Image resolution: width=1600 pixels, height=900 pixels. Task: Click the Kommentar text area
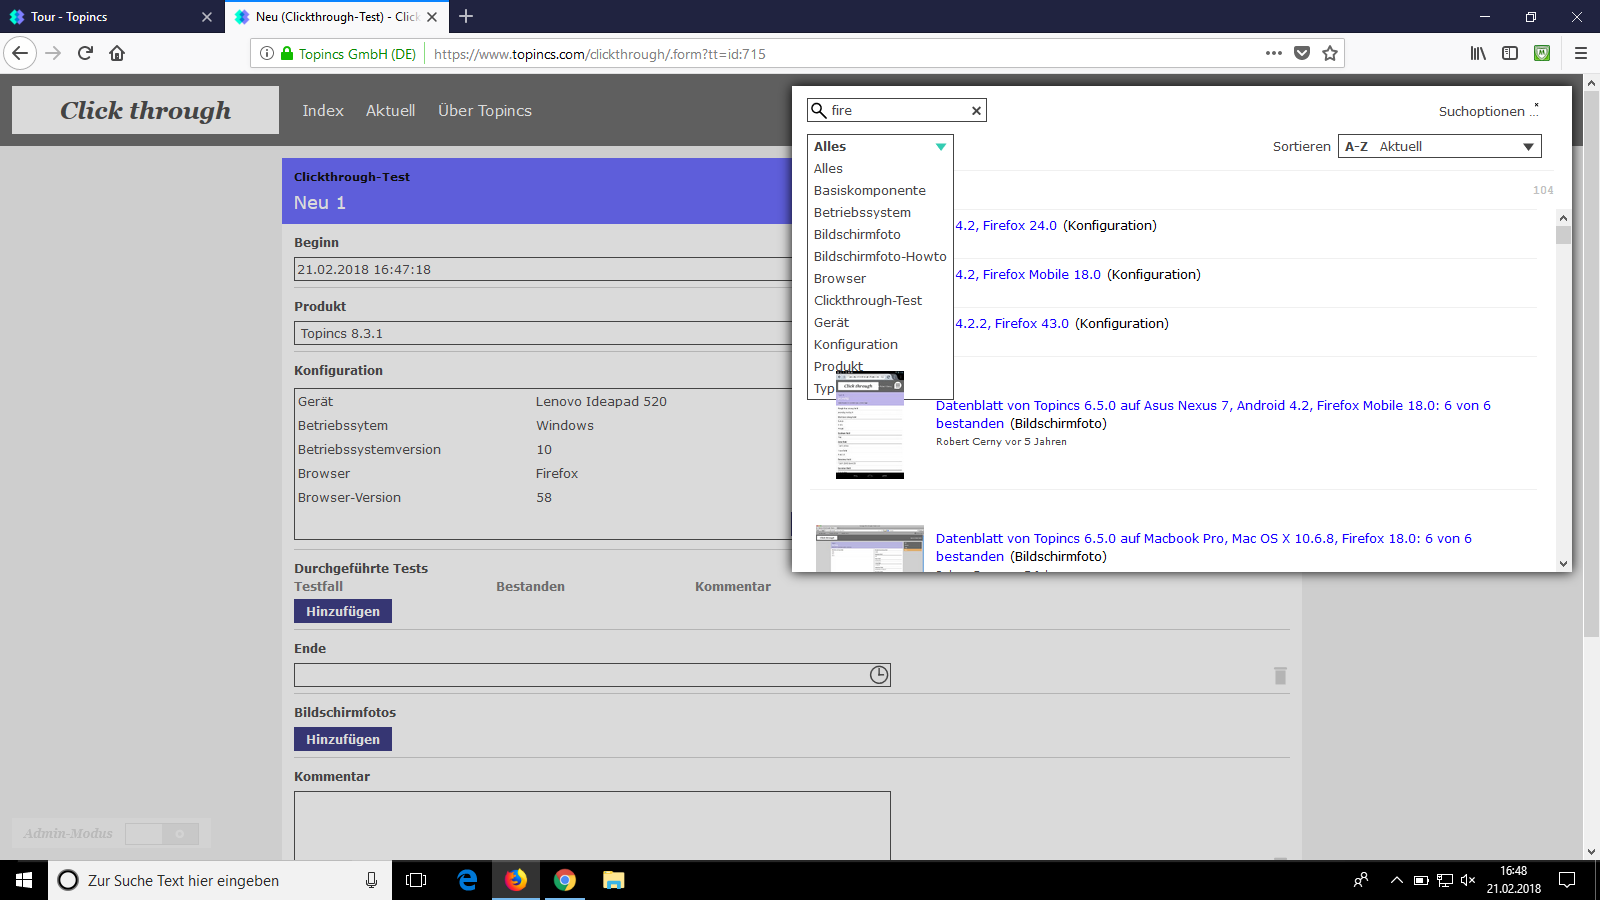[592, 825]
